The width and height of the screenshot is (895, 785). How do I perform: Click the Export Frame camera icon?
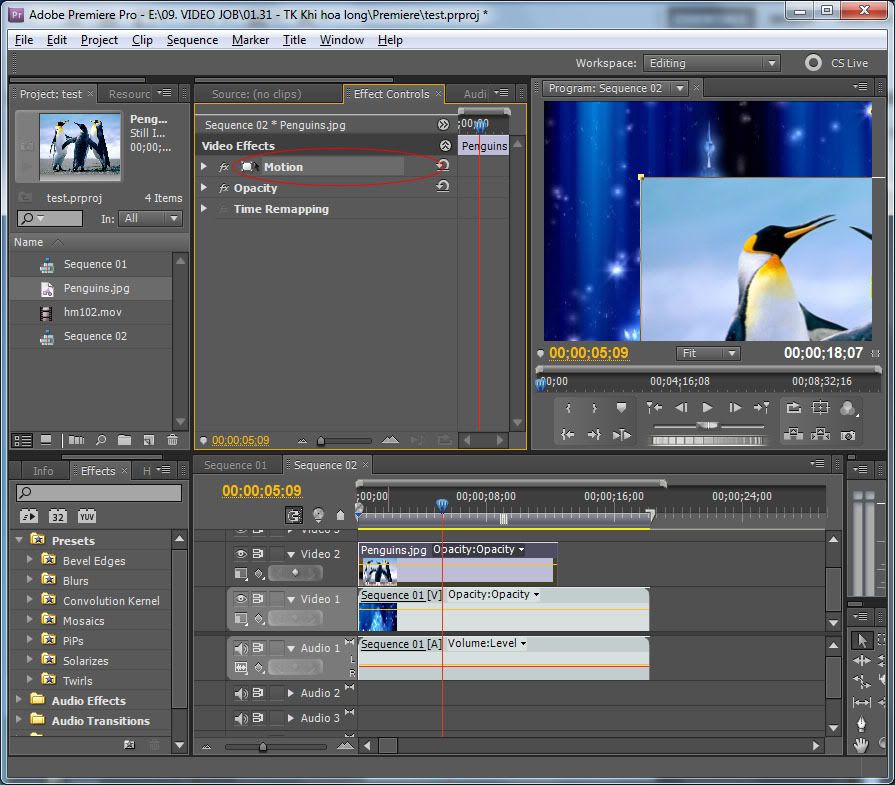(x=848, y=435)
